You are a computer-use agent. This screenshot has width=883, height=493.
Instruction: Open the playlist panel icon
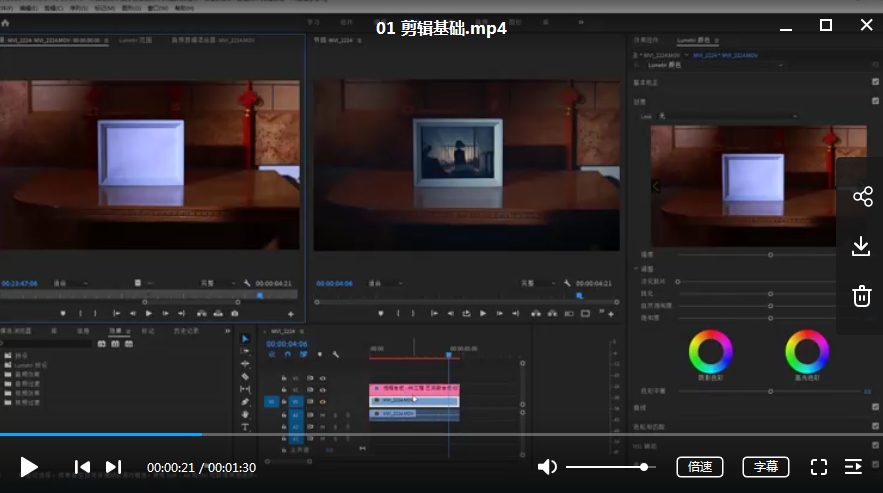pyautogui.click(x=853, y=467)
